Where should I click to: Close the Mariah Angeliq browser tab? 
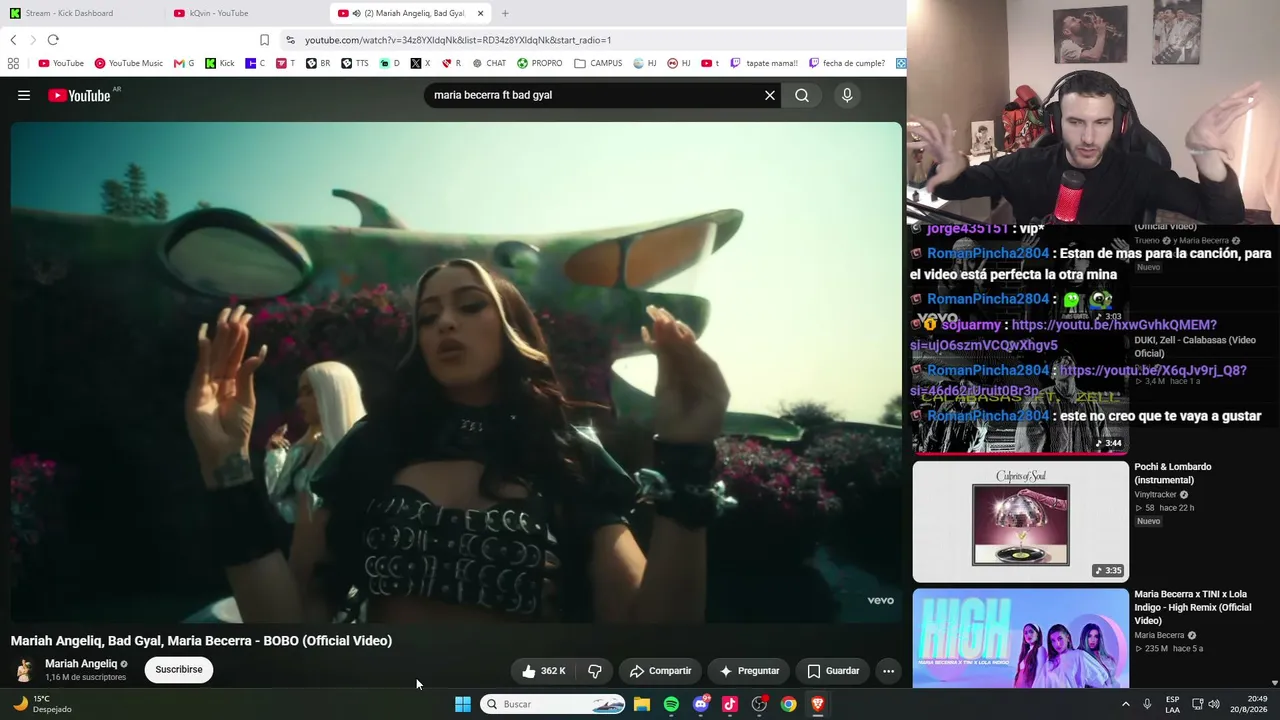481,13
